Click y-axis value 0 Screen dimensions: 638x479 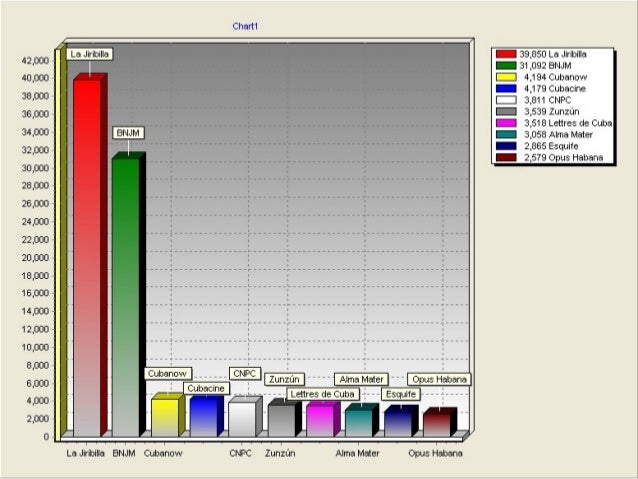[x=46, y=437]
